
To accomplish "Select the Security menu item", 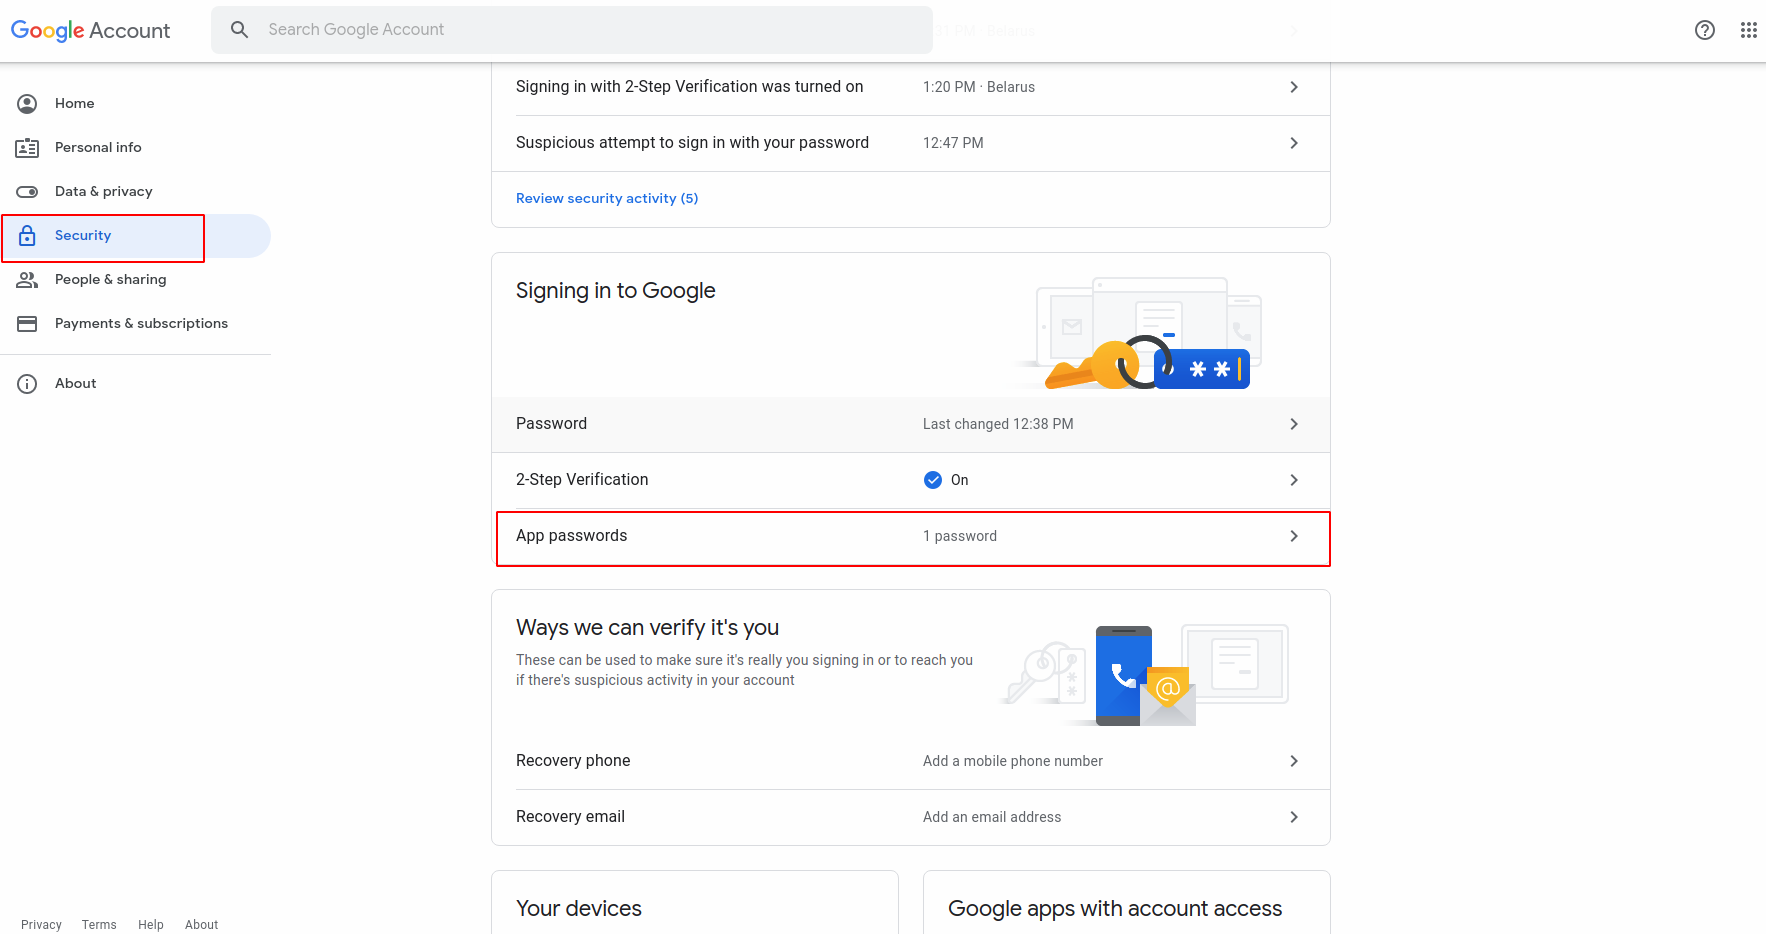I will pos(135,236).
